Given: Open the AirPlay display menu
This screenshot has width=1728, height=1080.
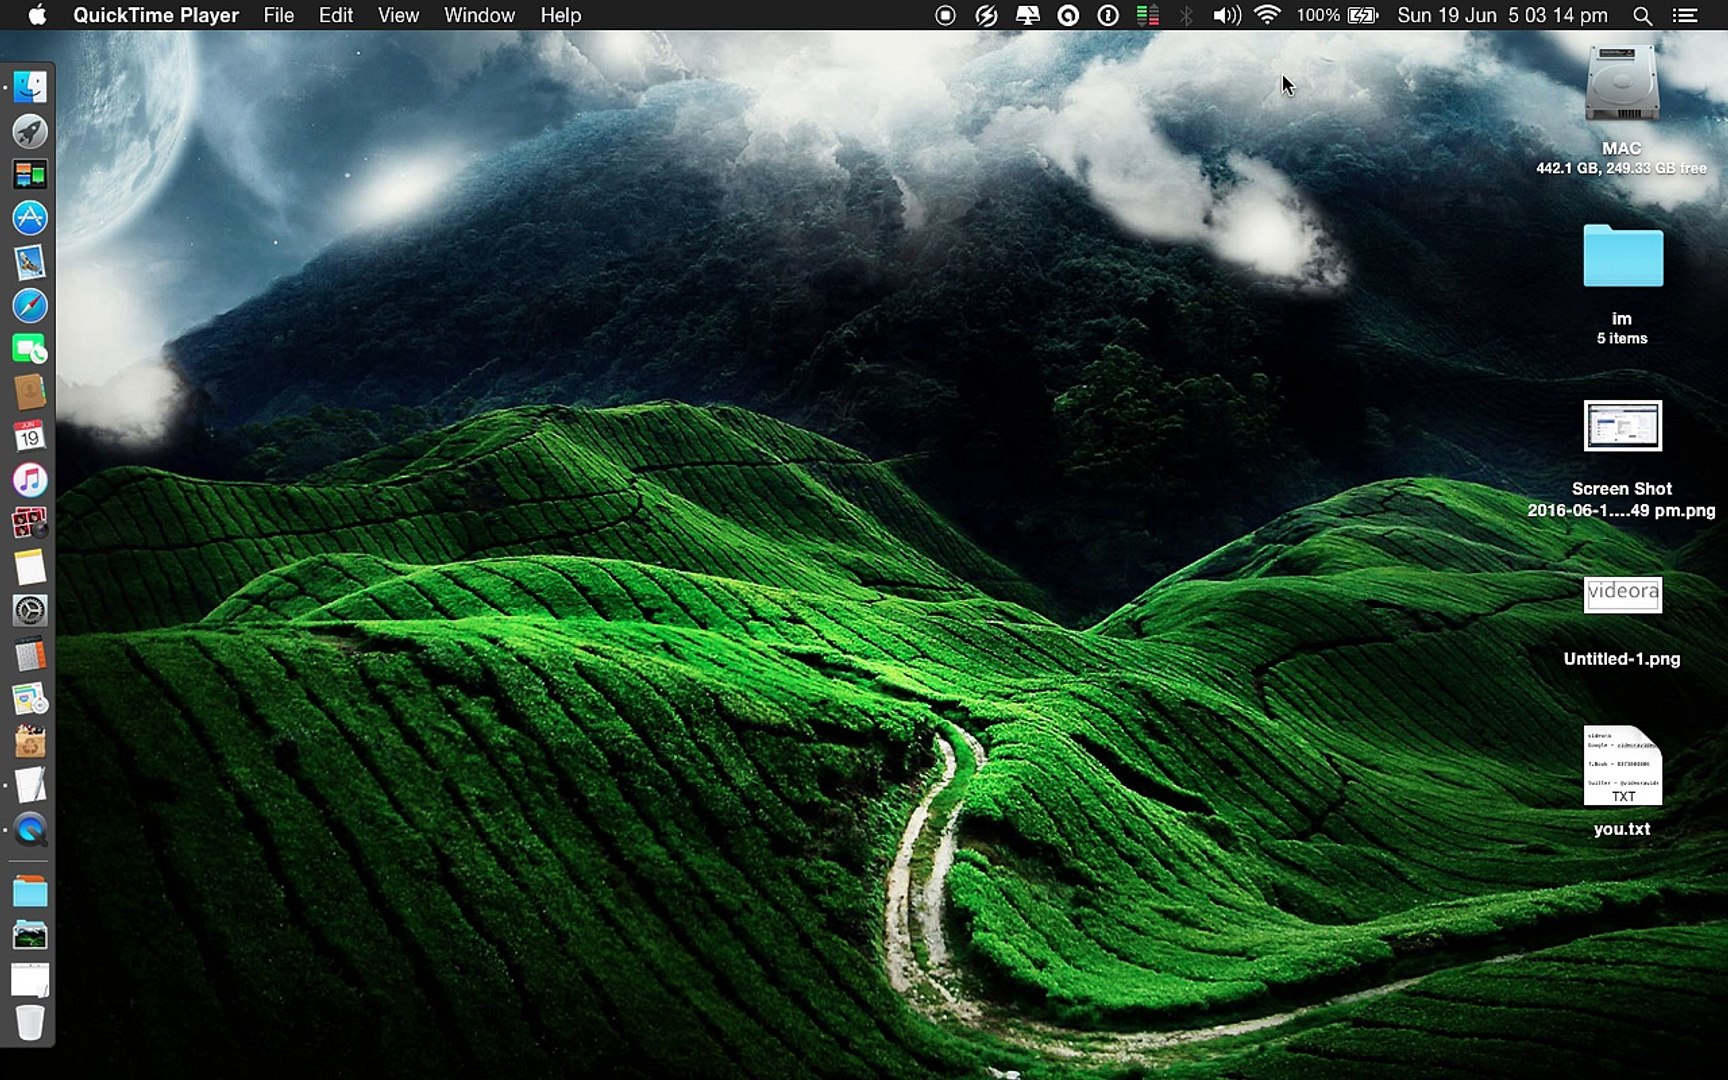Looking at the screenshot, I should coord(1028,15).
